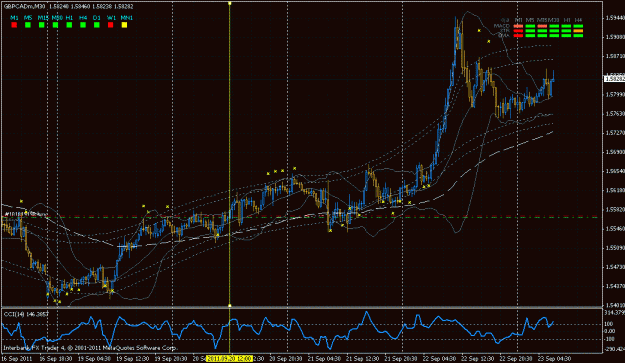Click the EMA M15 green signal bar
The image size is (625, 363).
pyautogui.click(x=542, y=35)
